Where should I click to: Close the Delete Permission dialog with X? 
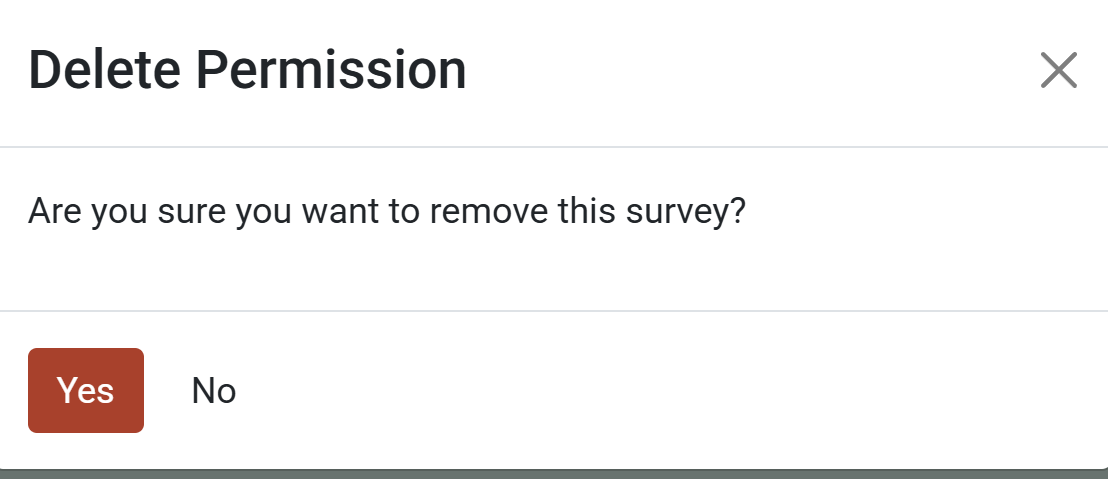[1058, 71]
